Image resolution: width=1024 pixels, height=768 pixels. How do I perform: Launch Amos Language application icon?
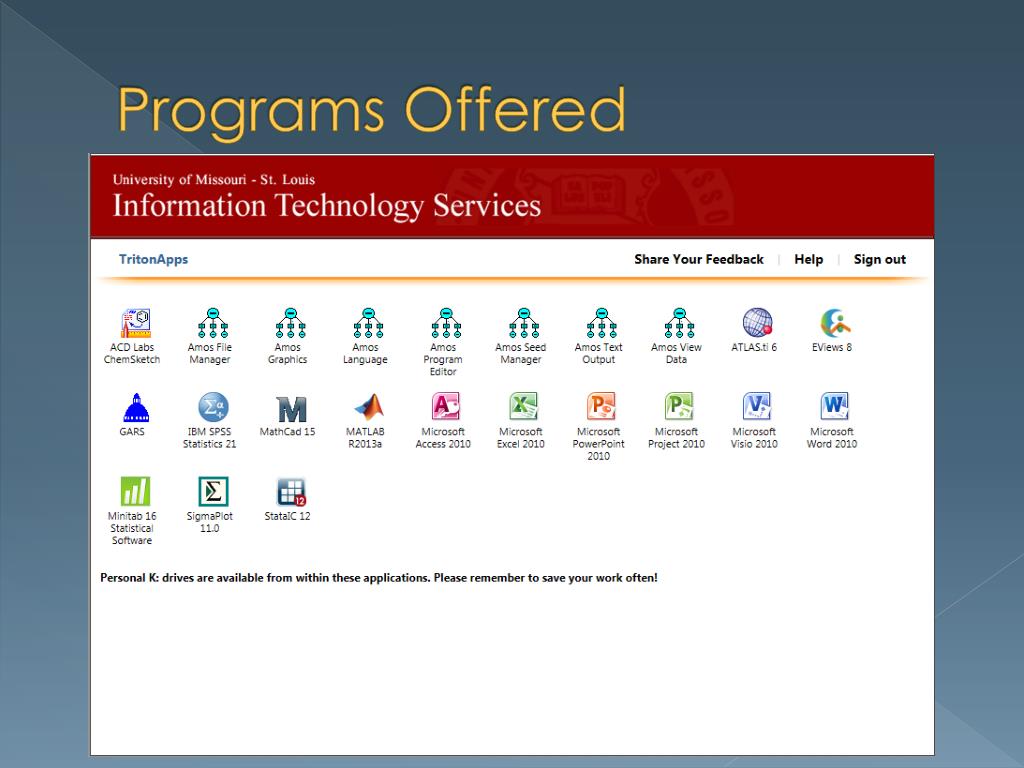click(368, 323)
